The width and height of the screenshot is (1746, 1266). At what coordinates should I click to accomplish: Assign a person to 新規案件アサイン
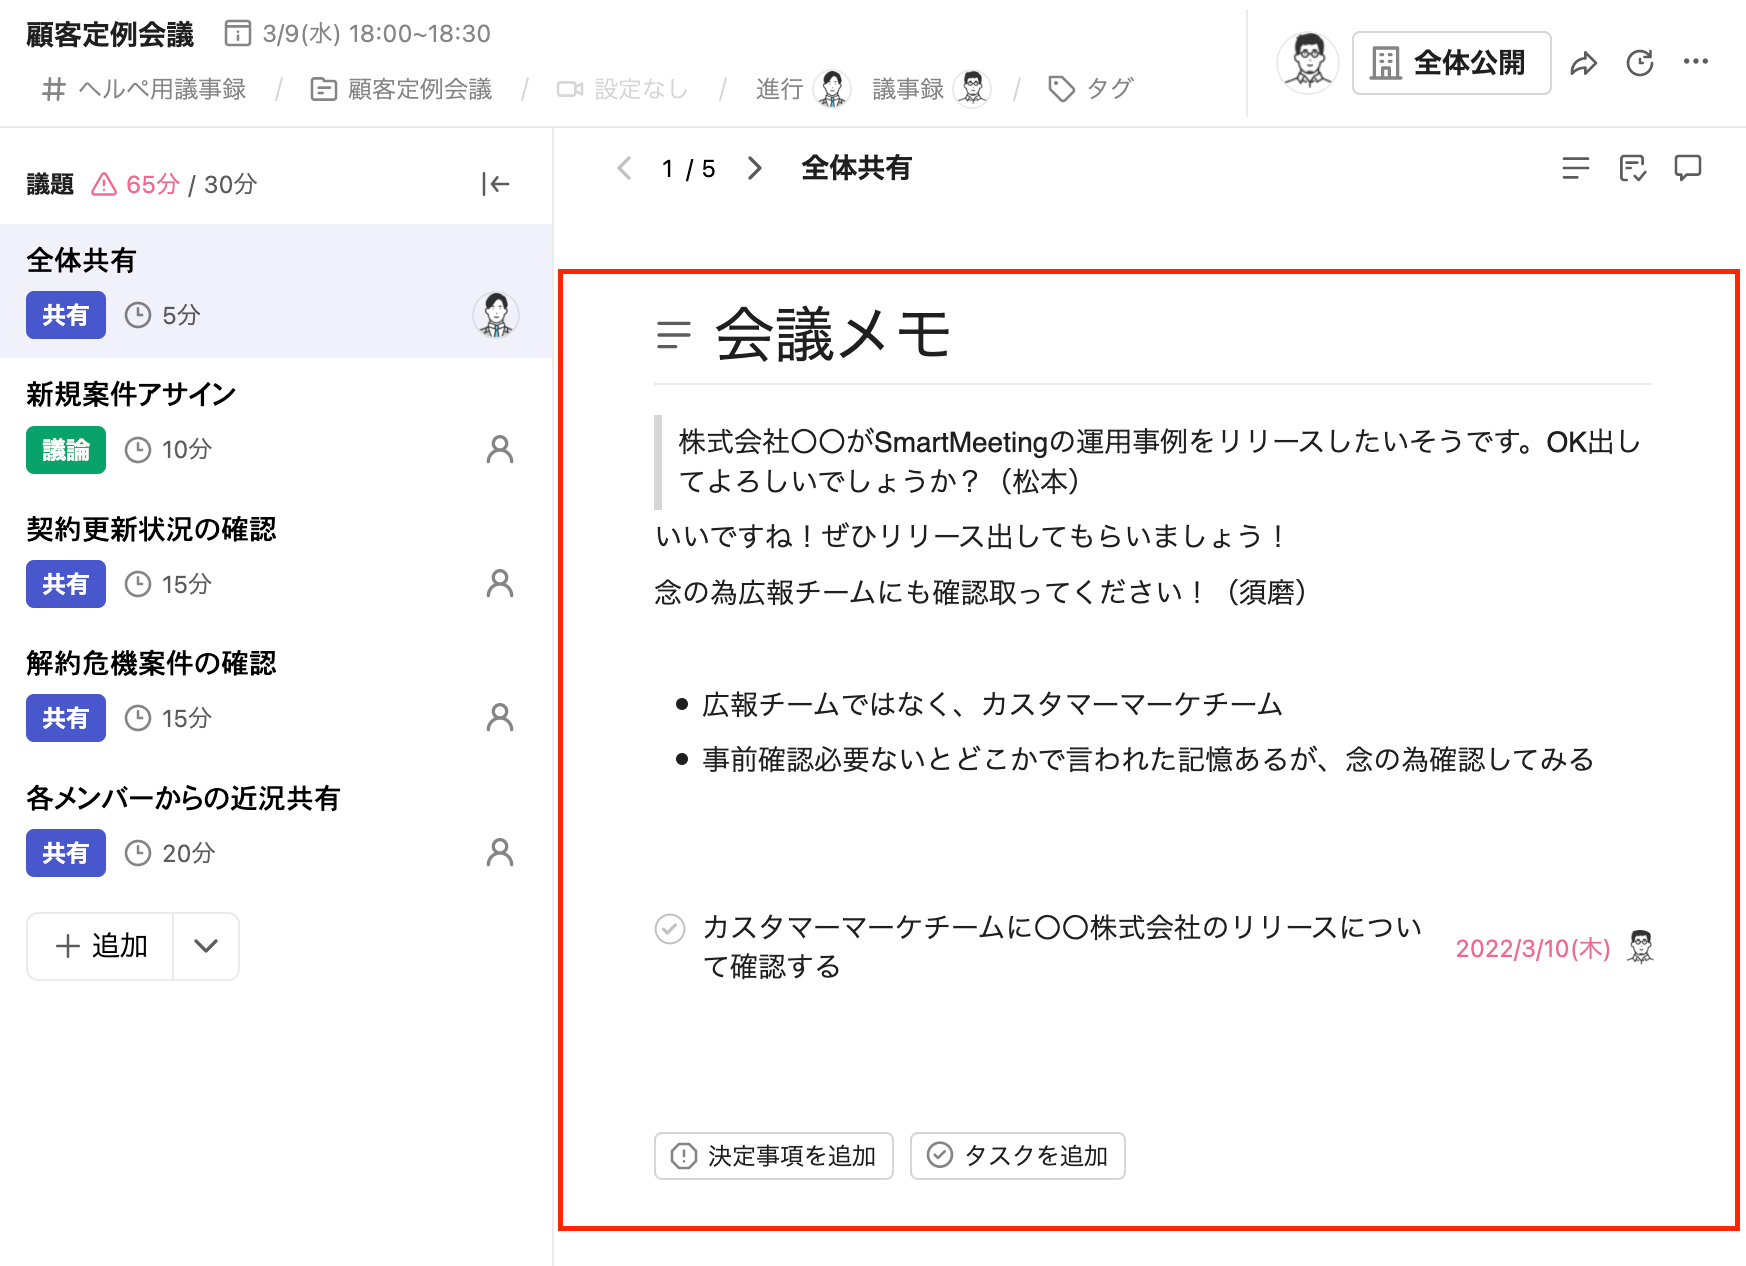click(x=500, y=450)
